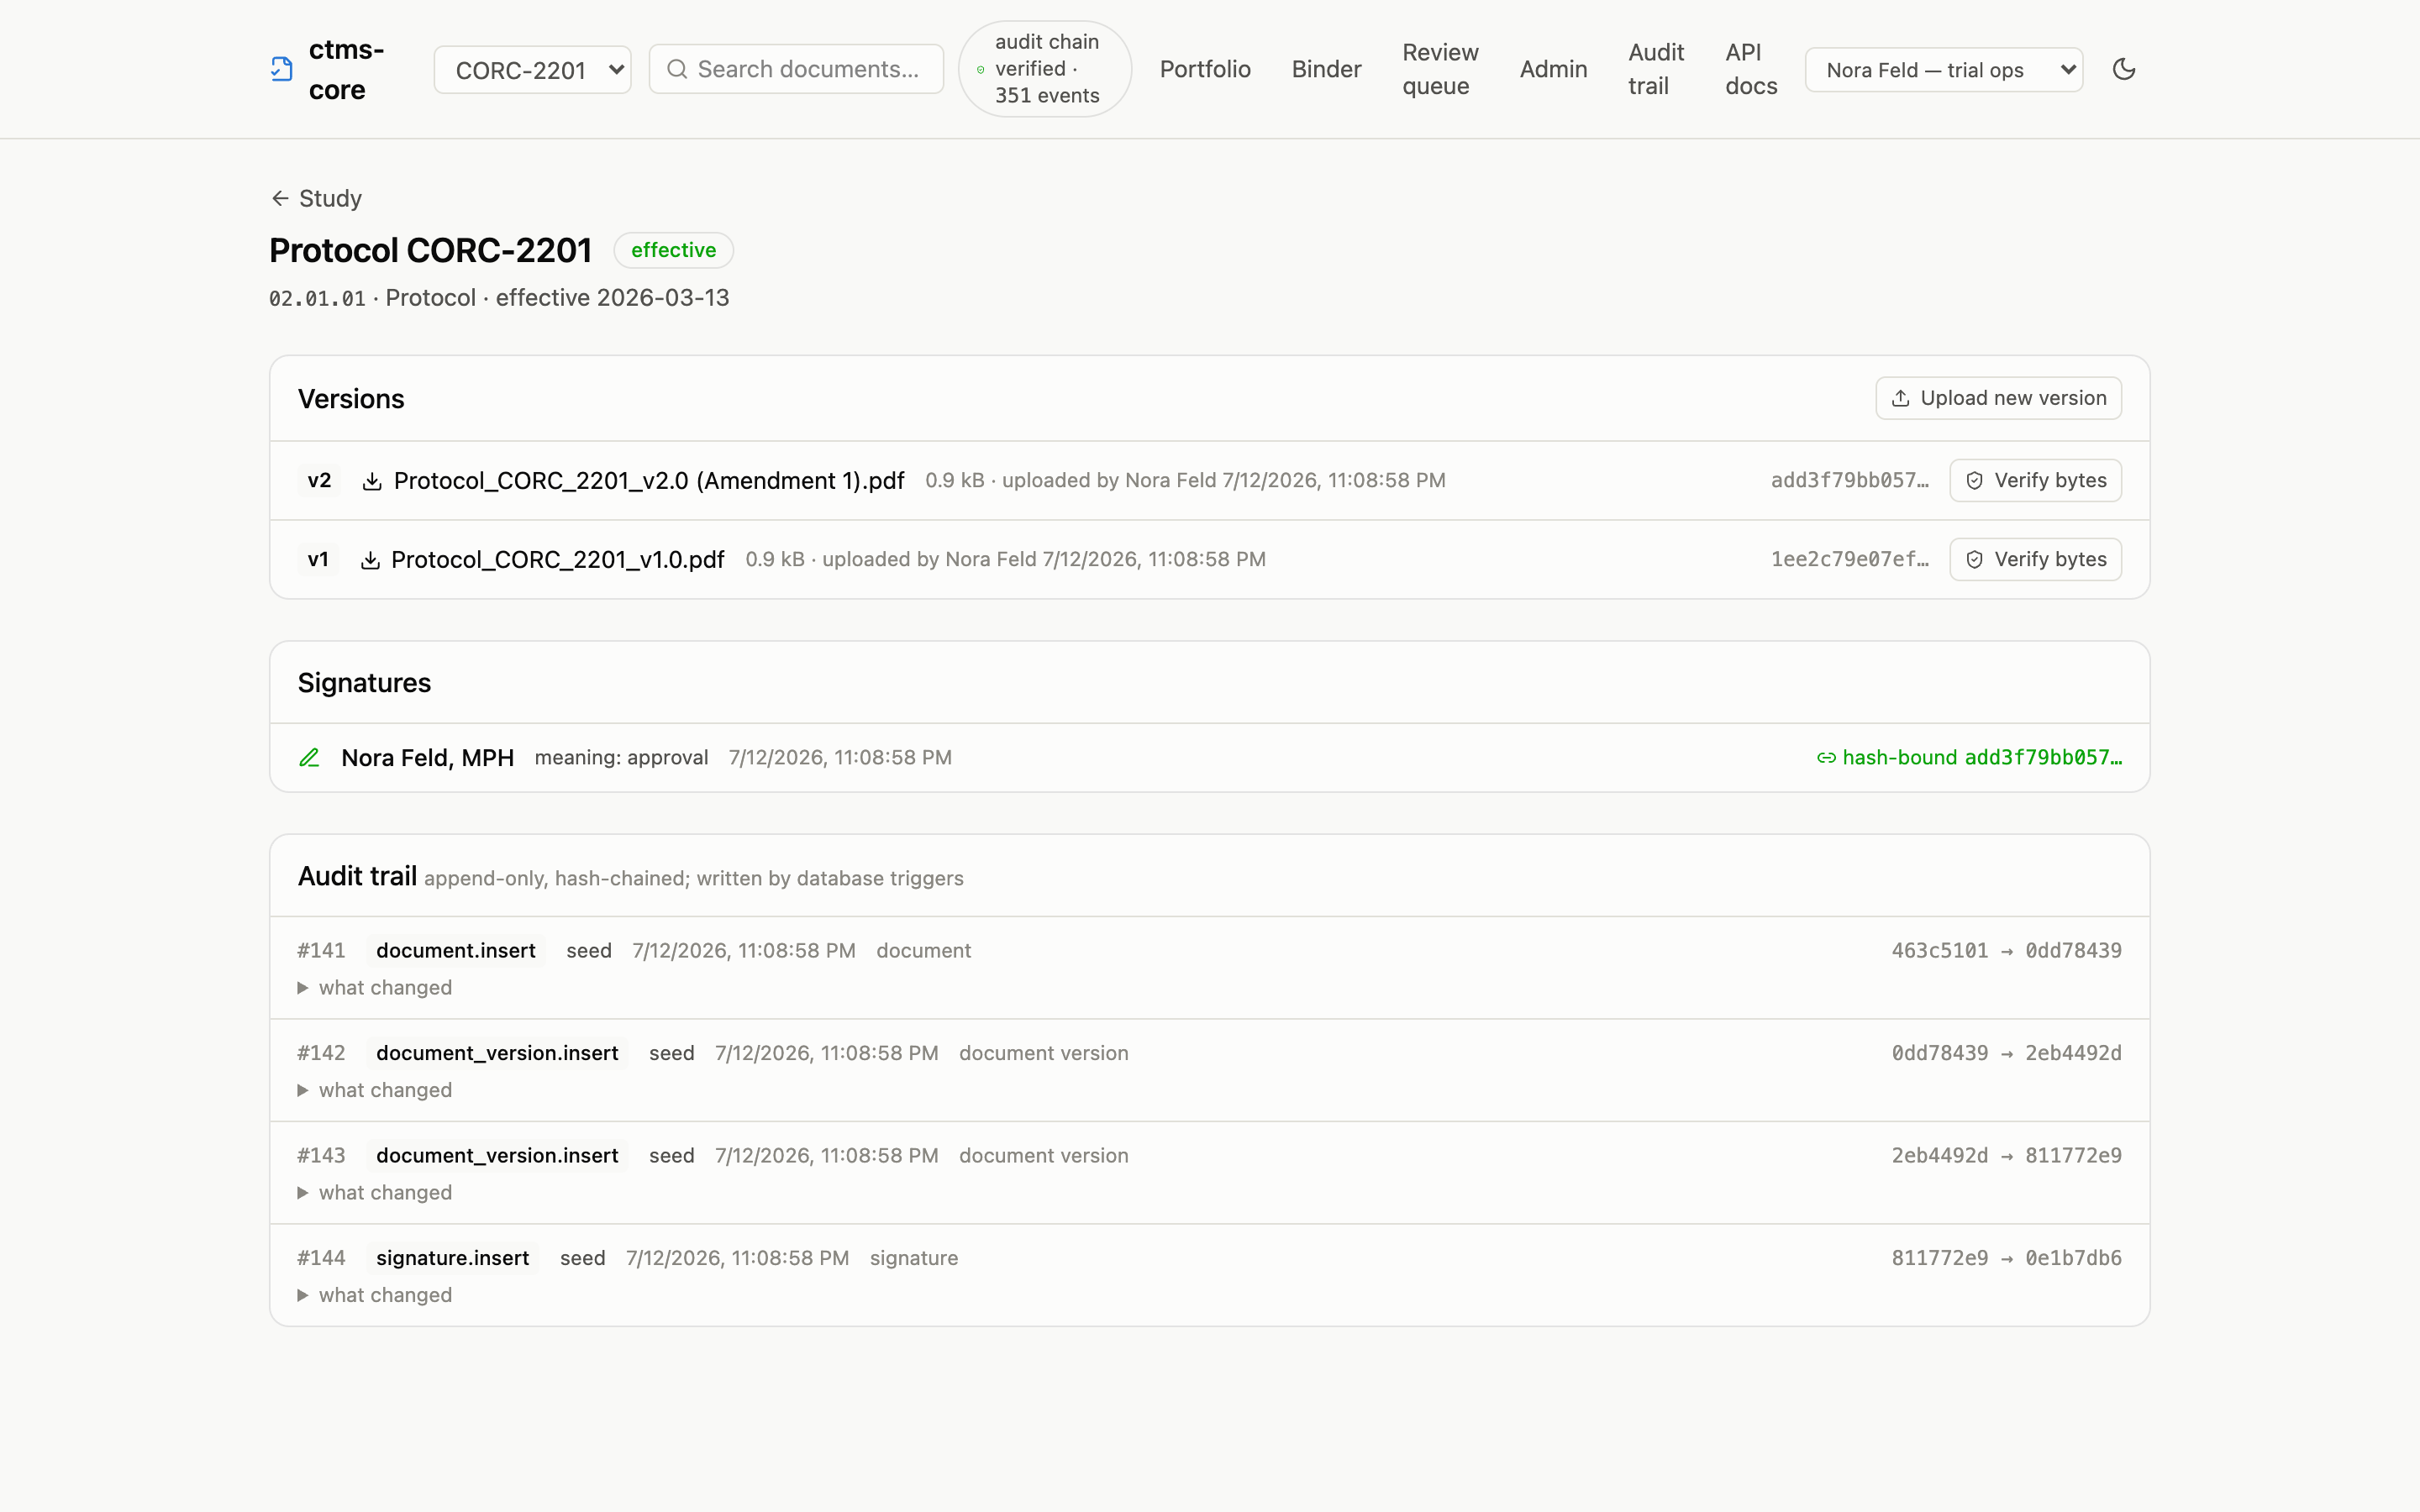This screenshot has height=1512, width=2420.
Task: Click document_version.insert tag in event #143
Action: tap(497, 1156)
